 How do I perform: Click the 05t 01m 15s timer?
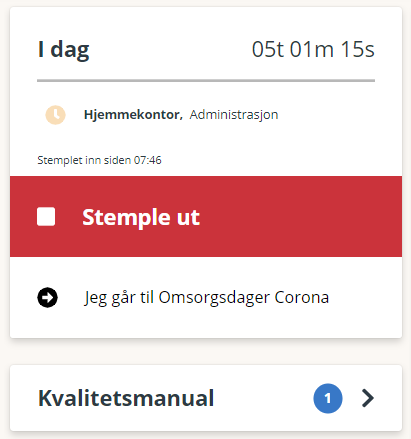pyautogui.click(x=313, y=50)
